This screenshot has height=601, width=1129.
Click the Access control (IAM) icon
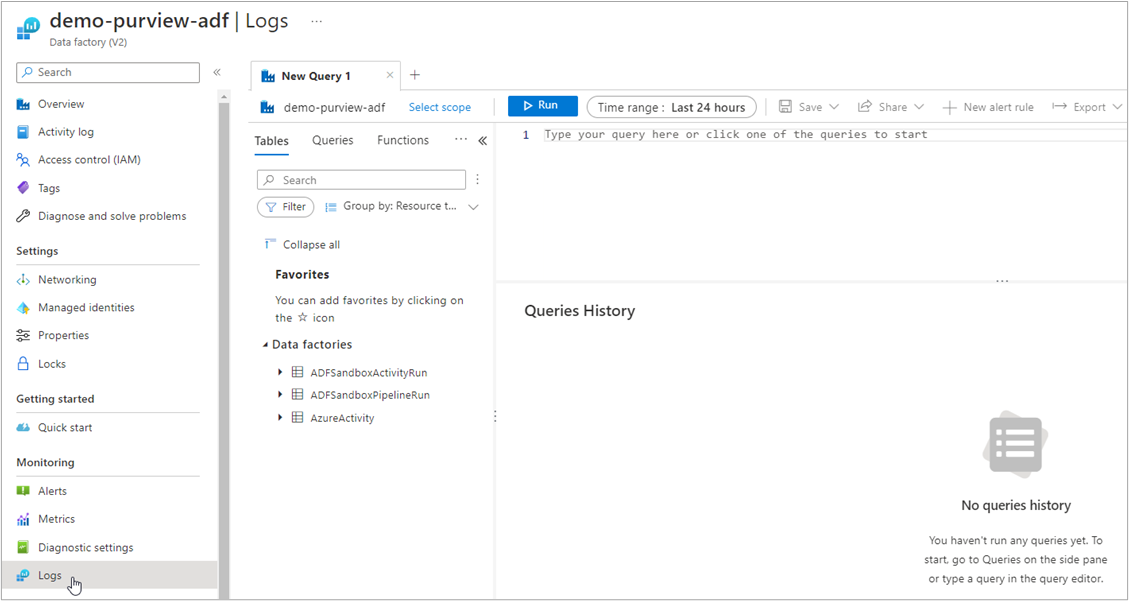click(23, 160)
